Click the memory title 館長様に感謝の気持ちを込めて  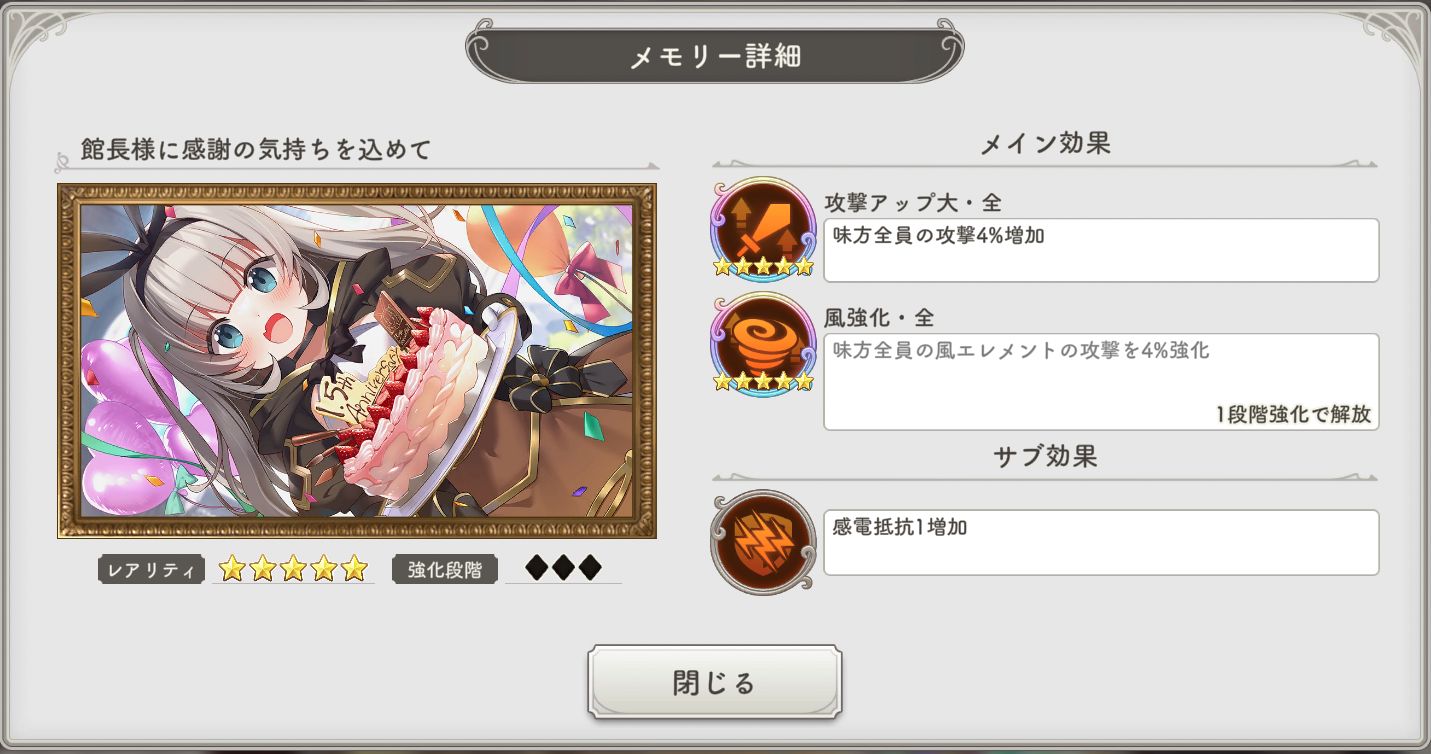tap(256, 150)
